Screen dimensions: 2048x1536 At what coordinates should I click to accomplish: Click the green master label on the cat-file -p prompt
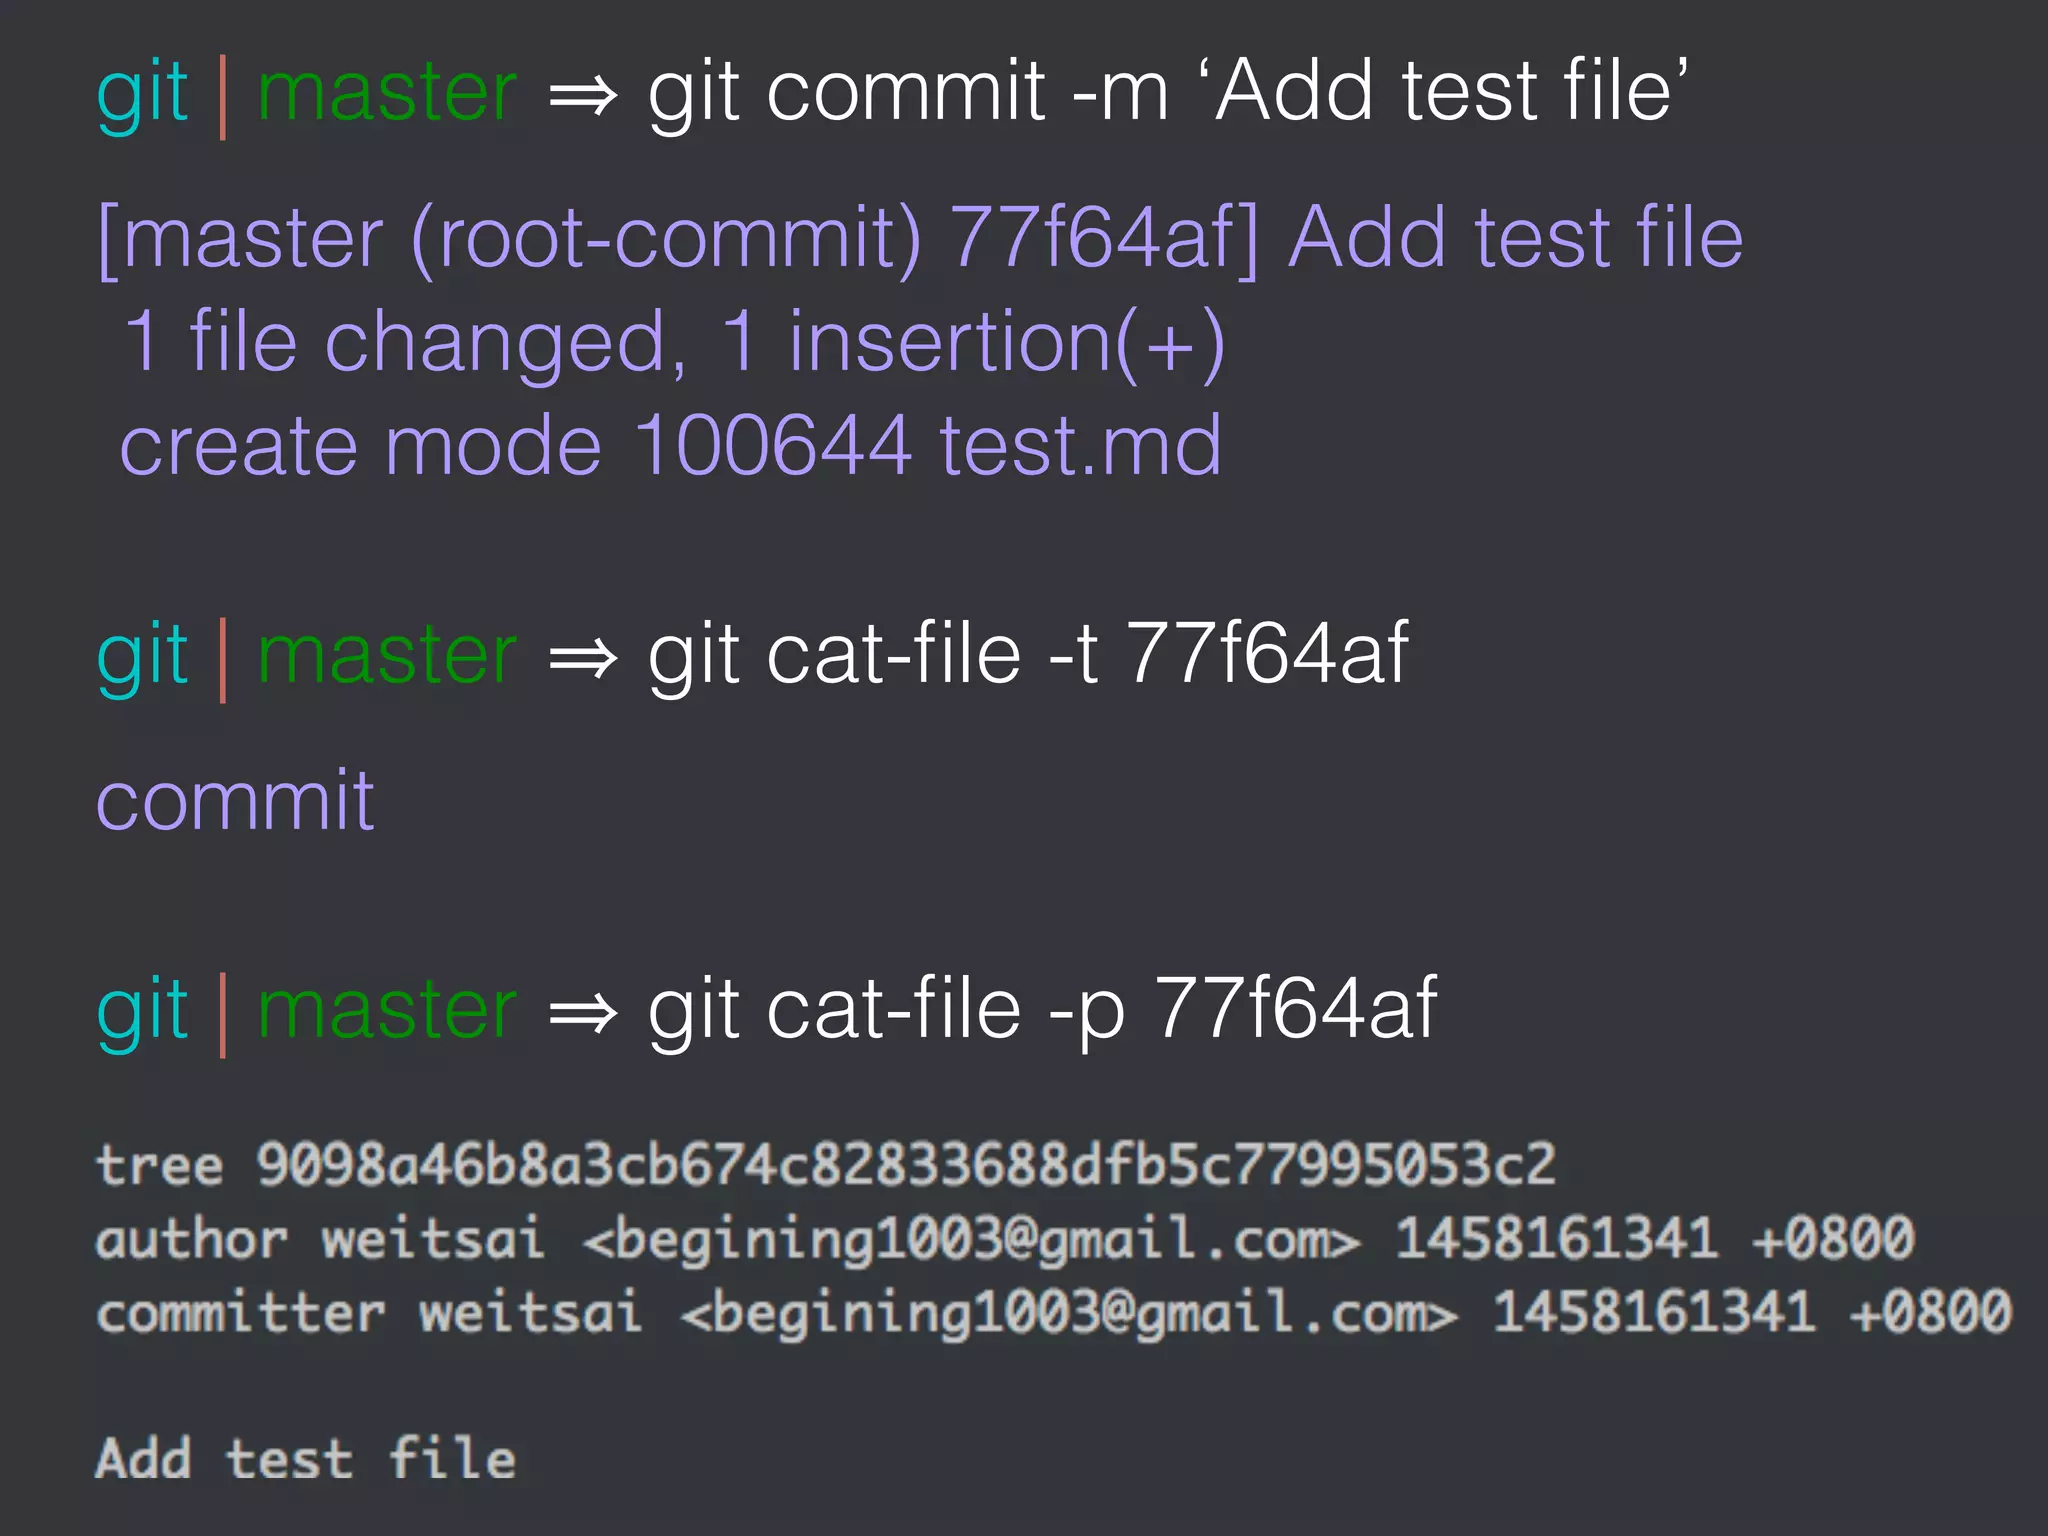tap(387, 1009)
